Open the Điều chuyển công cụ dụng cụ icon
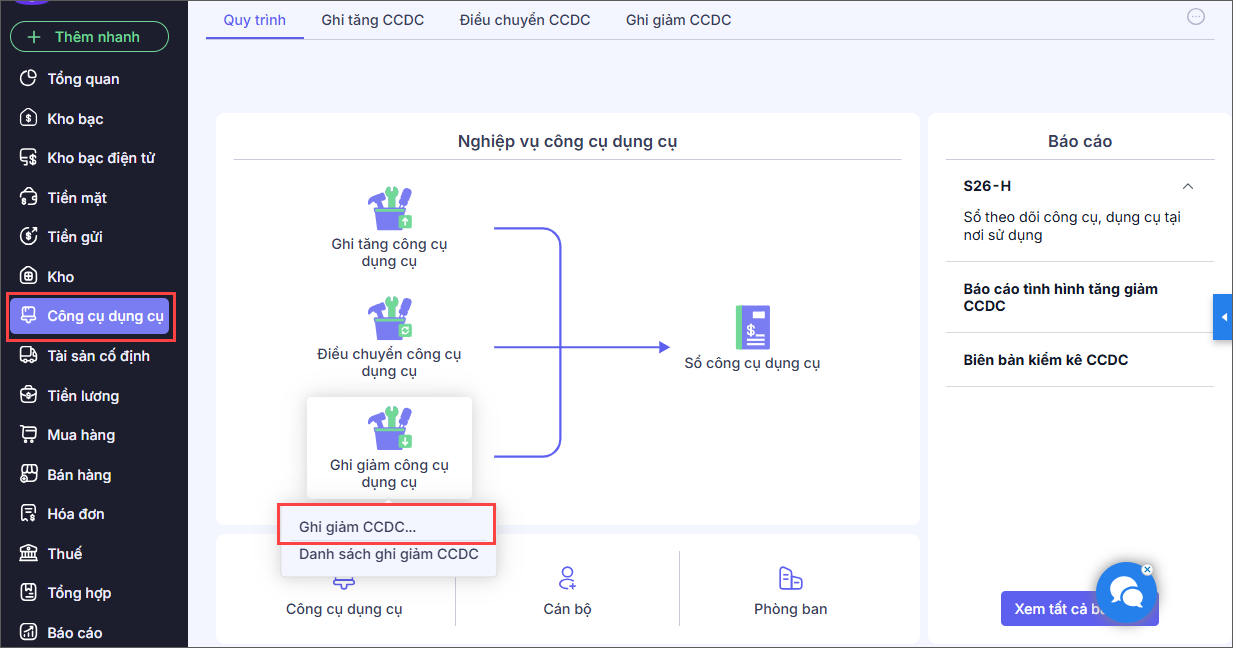The height and width of the screenshot is (648, 1233). tap(389, 319)
